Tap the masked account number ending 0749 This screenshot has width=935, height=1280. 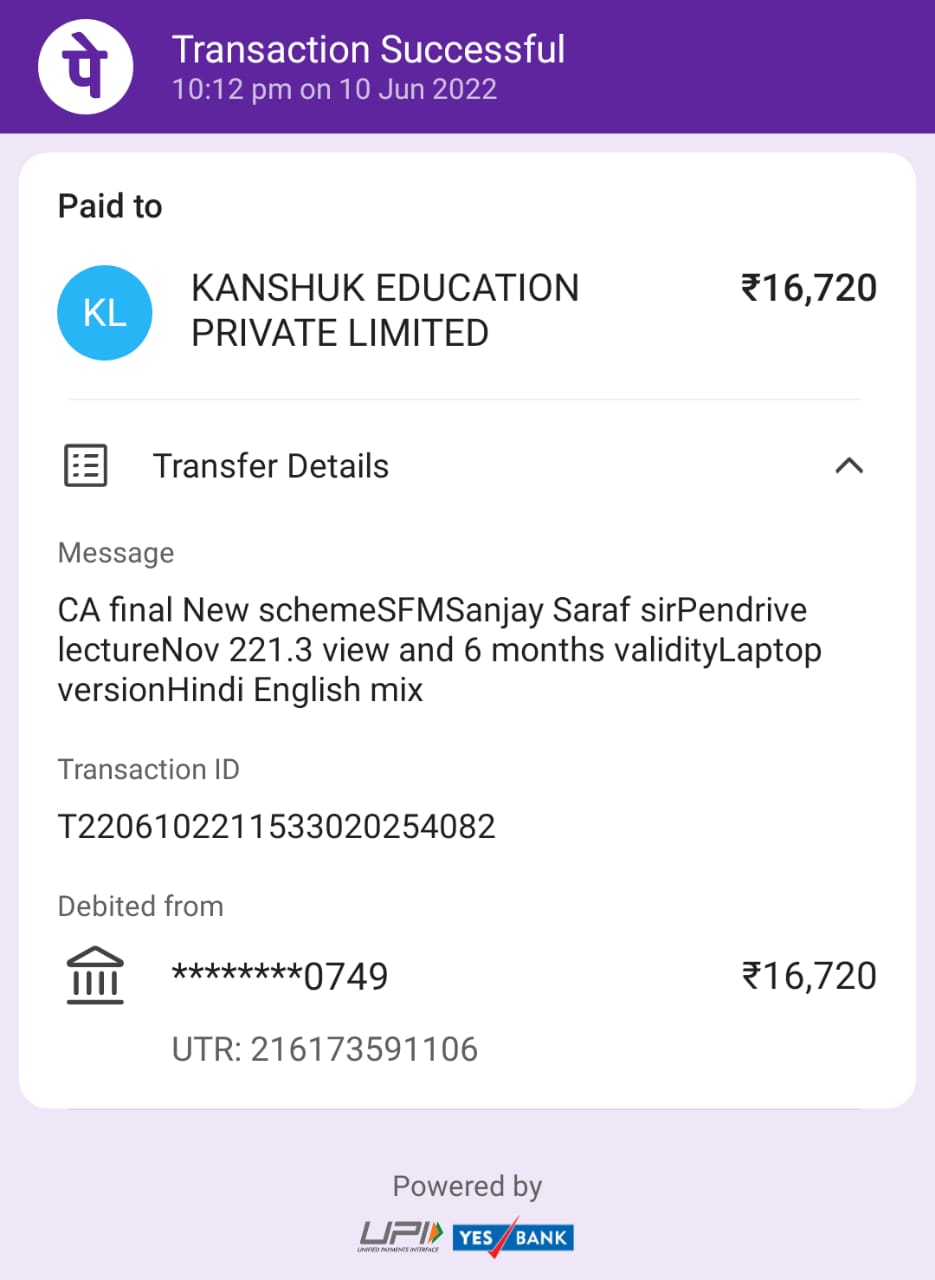(x=280, y=976)
